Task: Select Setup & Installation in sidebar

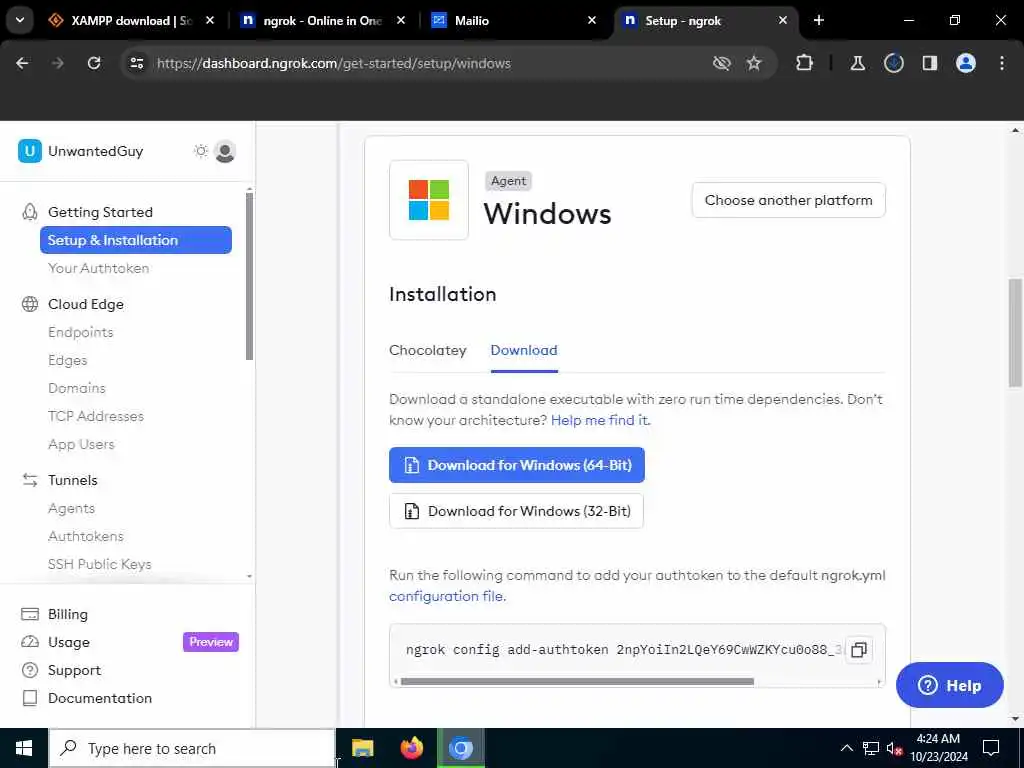Action: pyautogui.click(x=136, y=240)
